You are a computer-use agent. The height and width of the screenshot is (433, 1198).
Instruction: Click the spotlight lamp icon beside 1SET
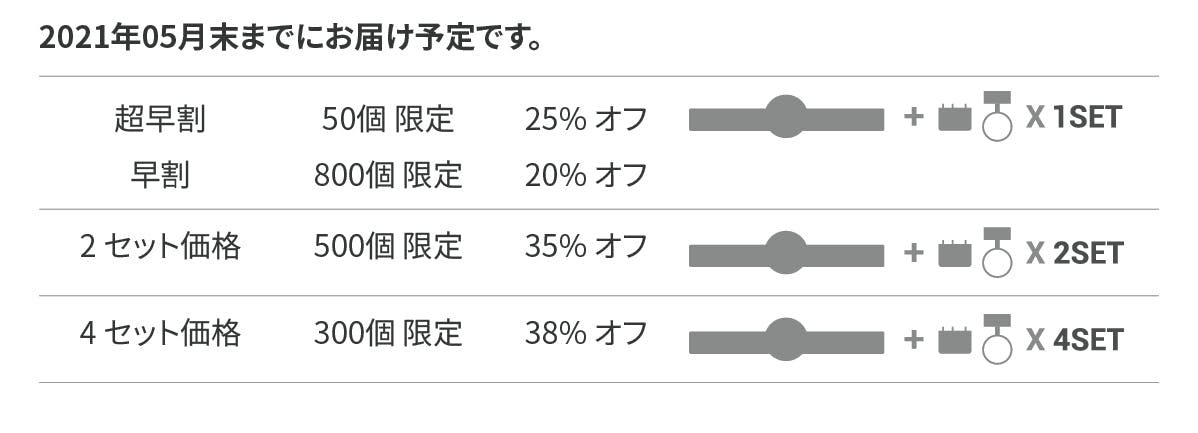(997, 116)
